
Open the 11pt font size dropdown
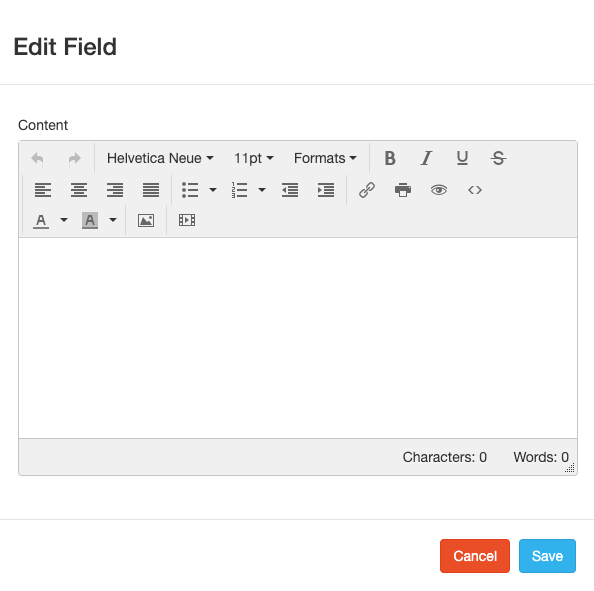[x=253, y=158]
